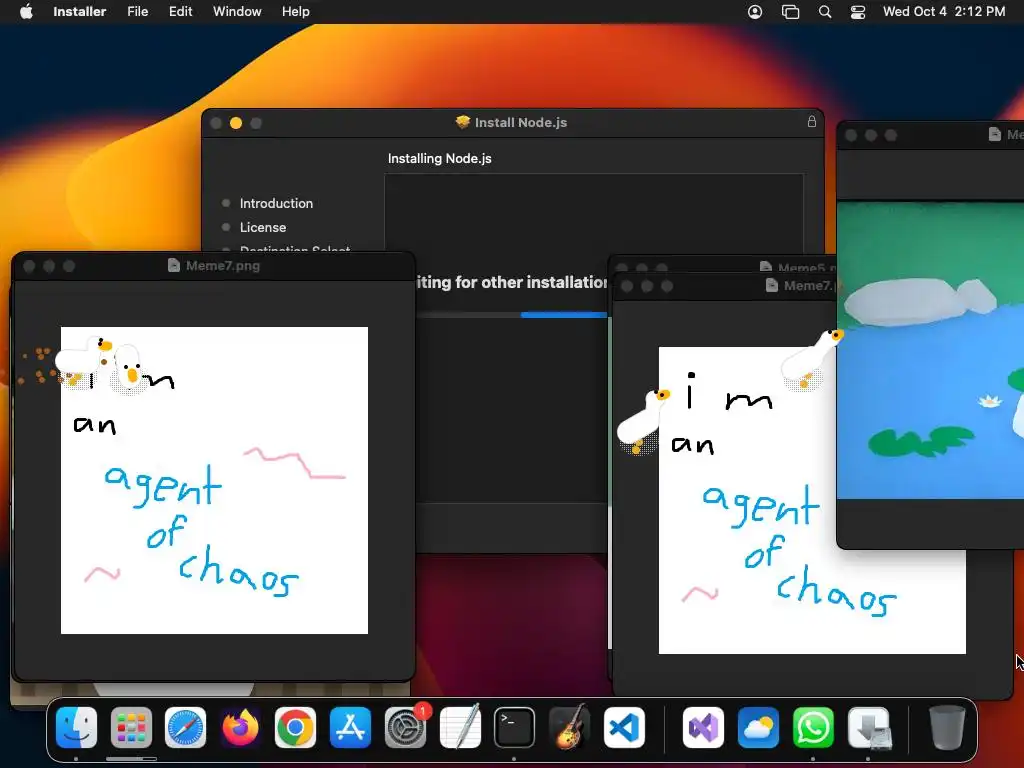Click the file icon in right Meme7 title bar
1024x768 pixels.
pos(772,285)
